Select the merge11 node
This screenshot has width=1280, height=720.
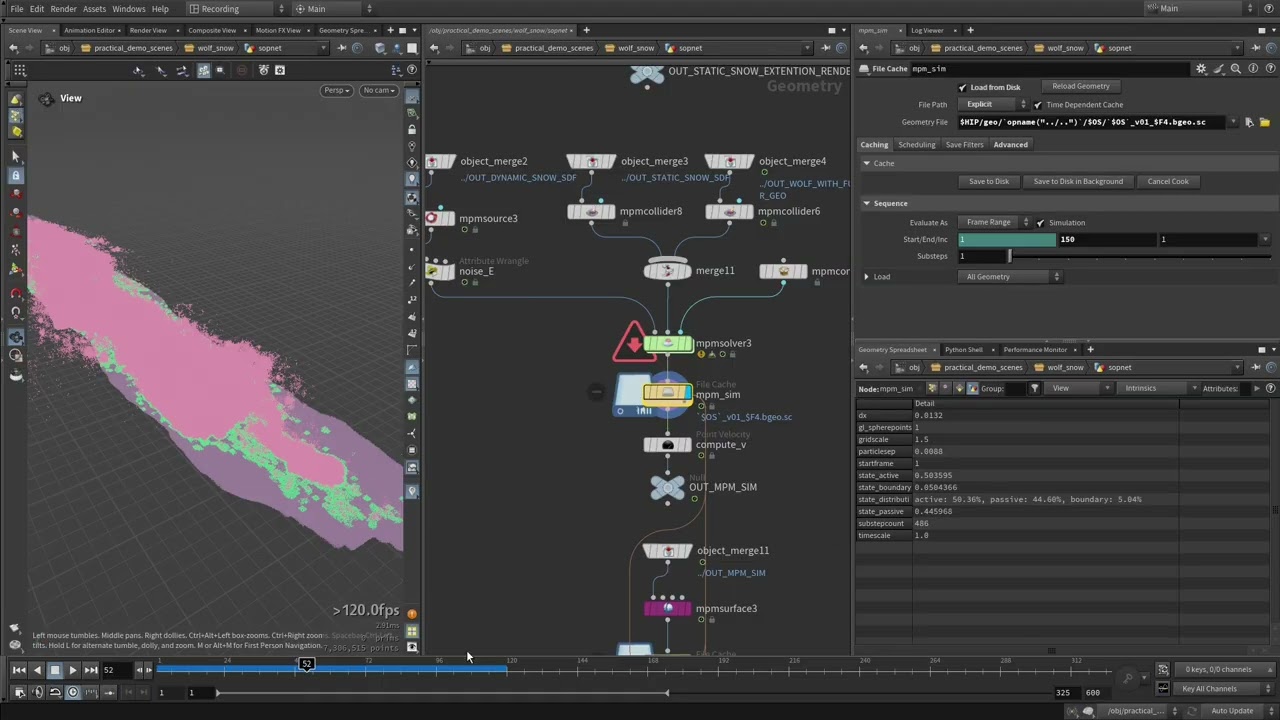coord(668,271)
